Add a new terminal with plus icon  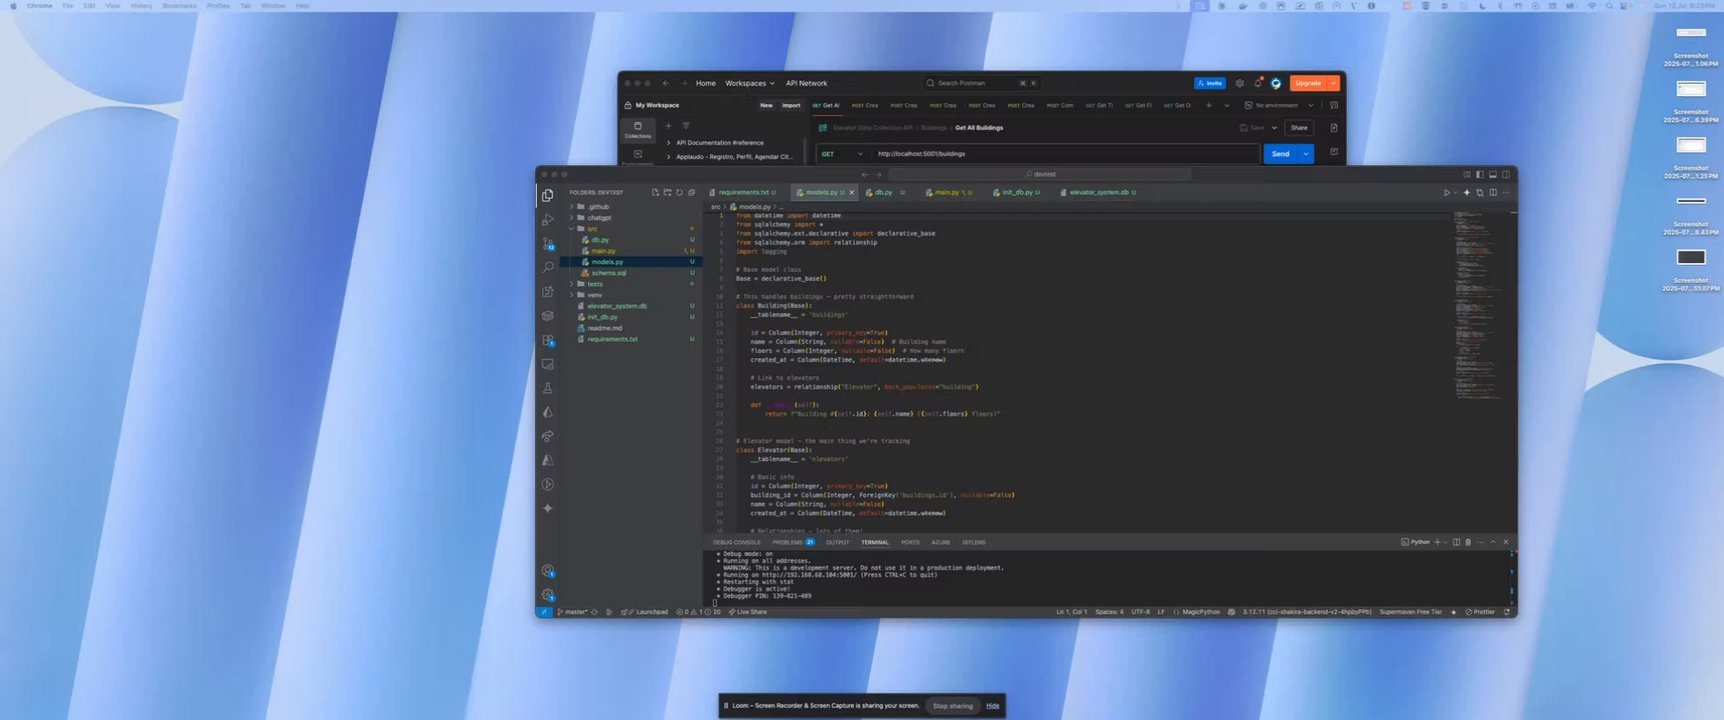(x=1437, y=542)
